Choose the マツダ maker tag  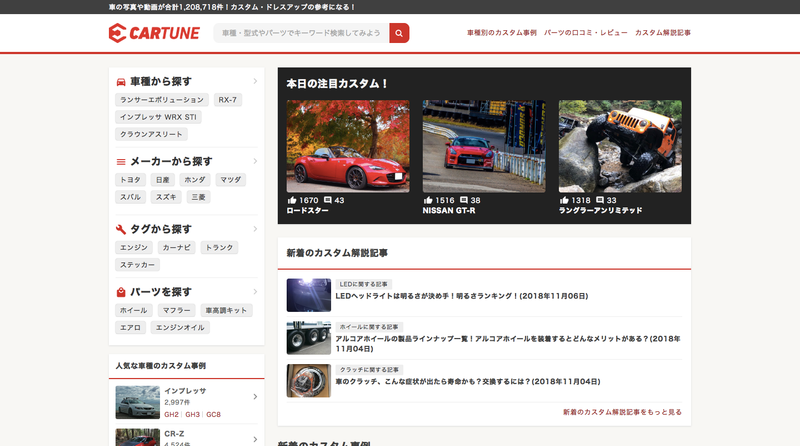click(x=231, y=180)
